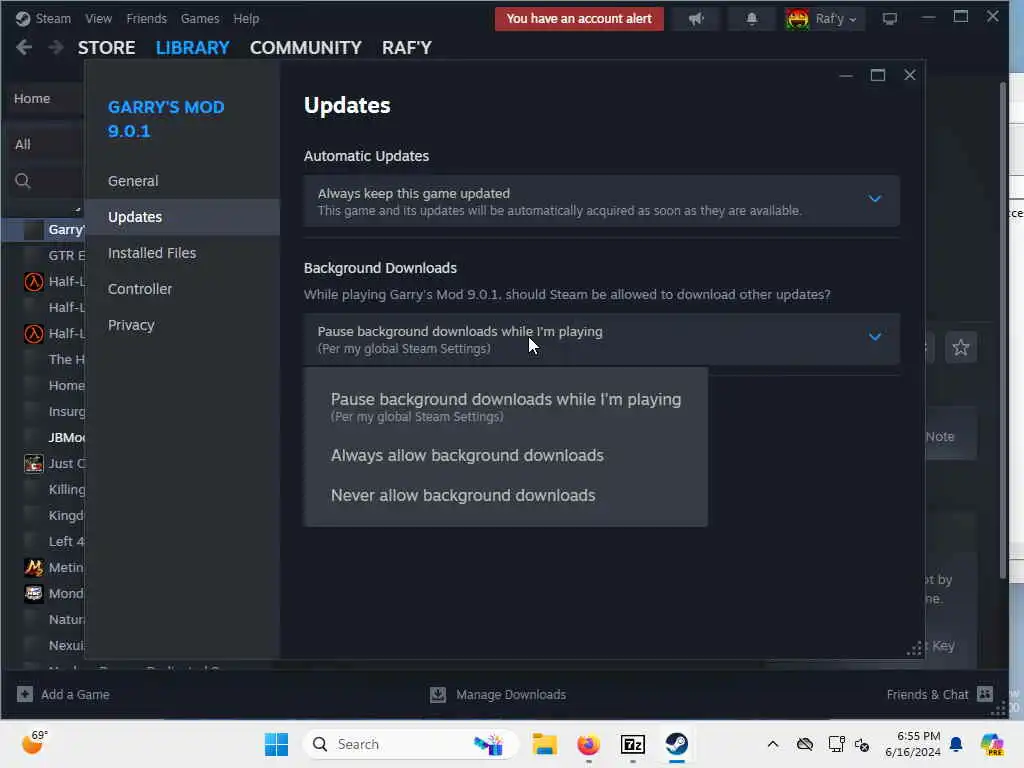
Task: Go to the COMMUNITY section
Action: point(306,48)
